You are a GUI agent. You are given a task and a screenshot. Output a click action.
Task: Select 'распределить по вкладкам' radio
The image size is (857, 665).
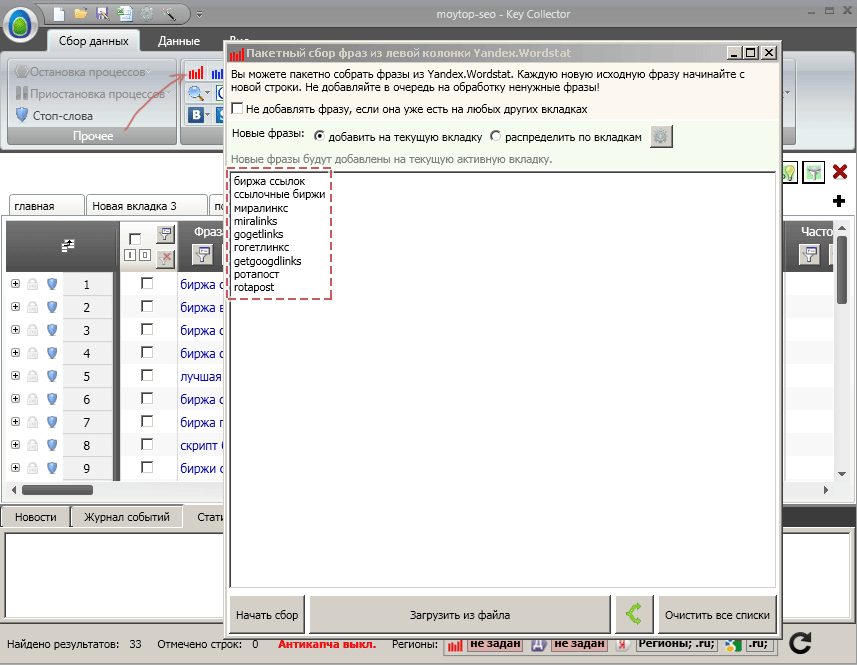pyautogui.click(x=495, y=136)
